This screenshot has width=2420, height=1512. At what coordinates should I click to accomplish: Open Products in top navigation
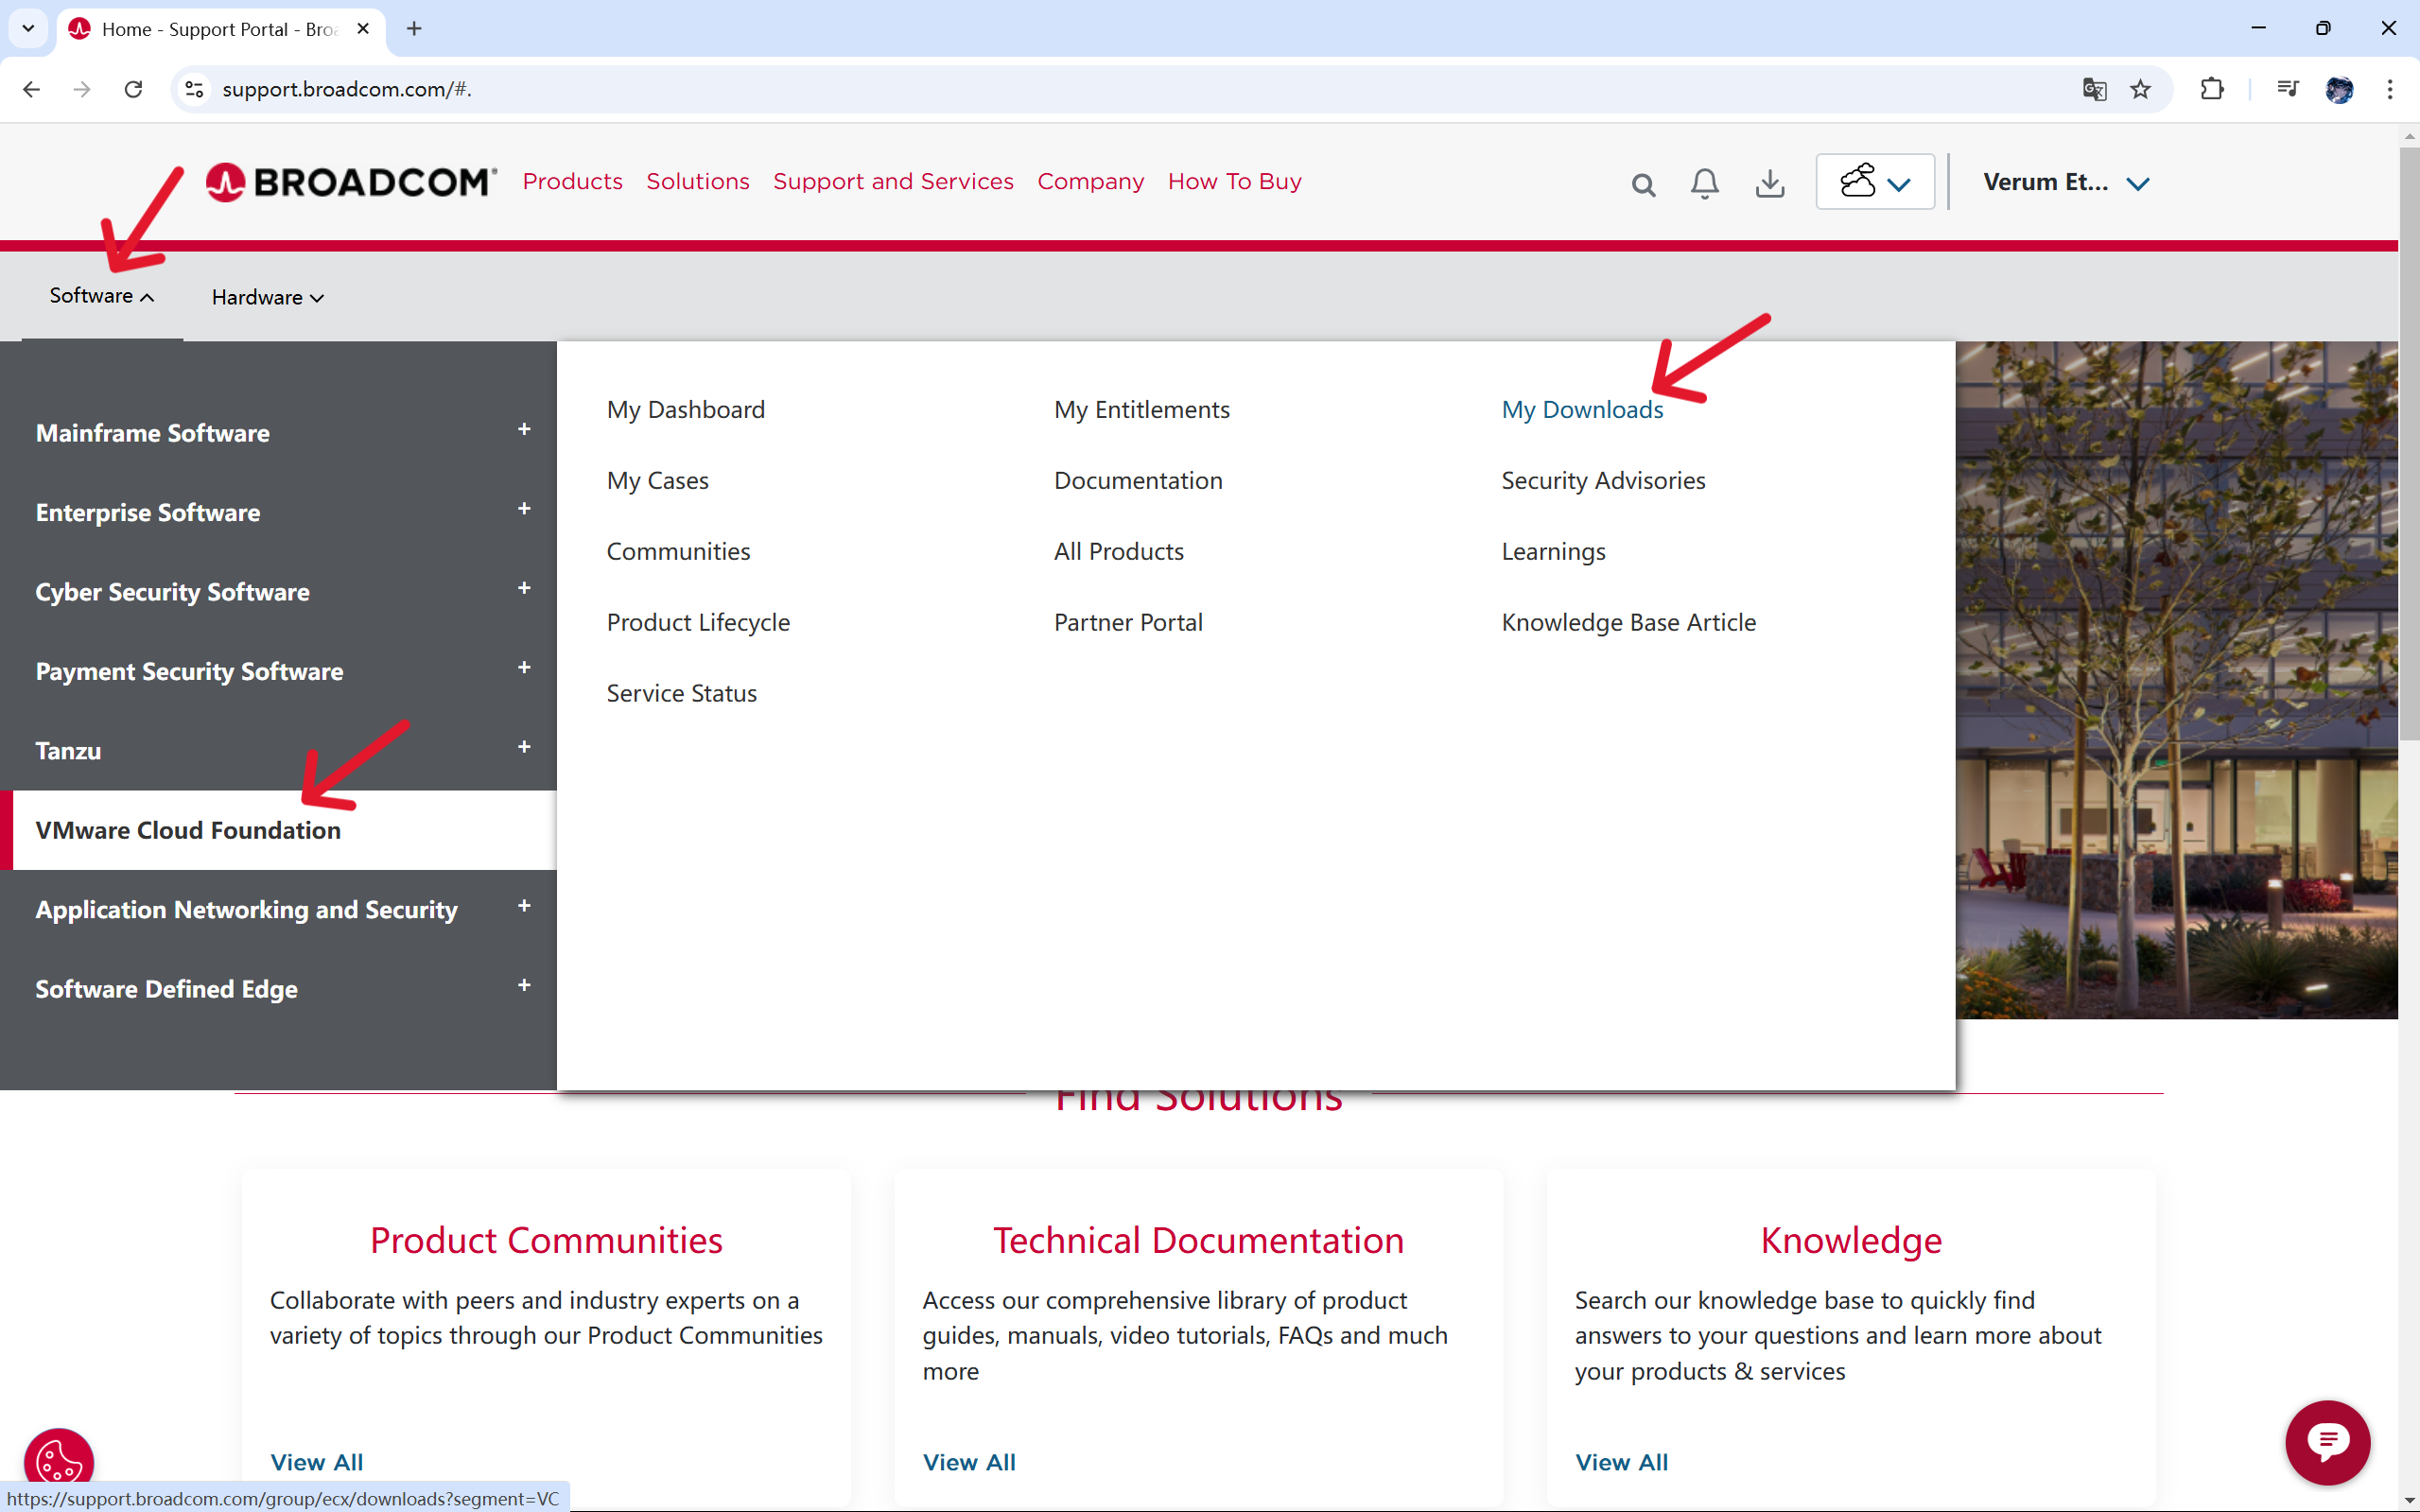pyautogui.click(x=572, y=182)
